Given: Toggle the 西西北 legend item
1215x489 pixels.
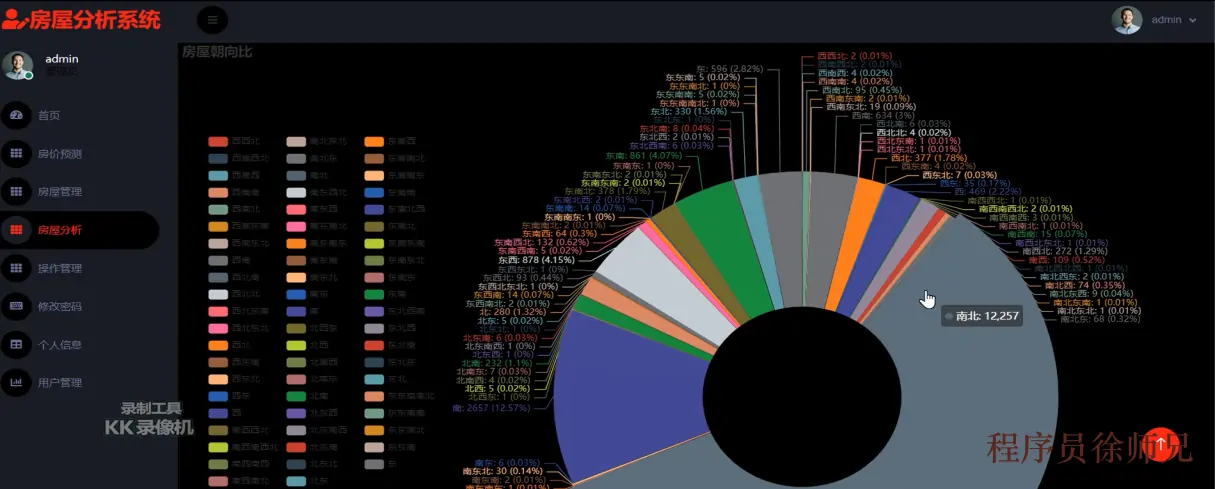Looking at the screenshot, I should (235, 142).
